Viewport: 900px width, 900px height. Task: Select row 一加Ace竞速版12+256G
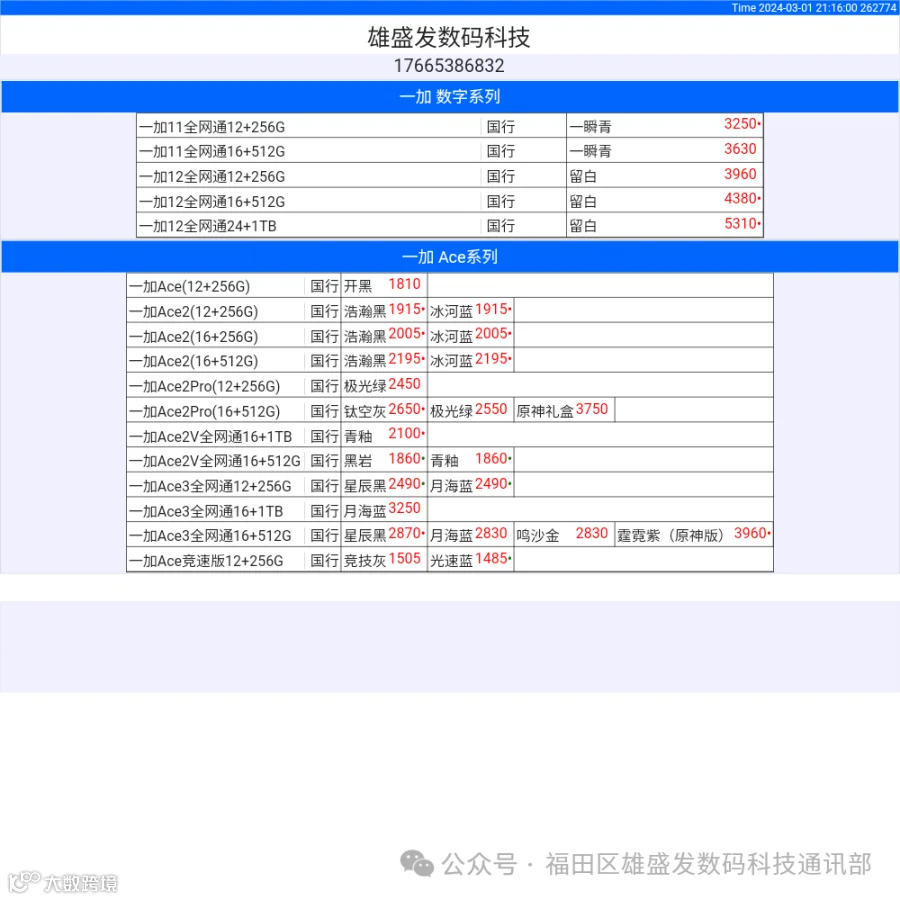pyautogui.click(x=449, y=560)
